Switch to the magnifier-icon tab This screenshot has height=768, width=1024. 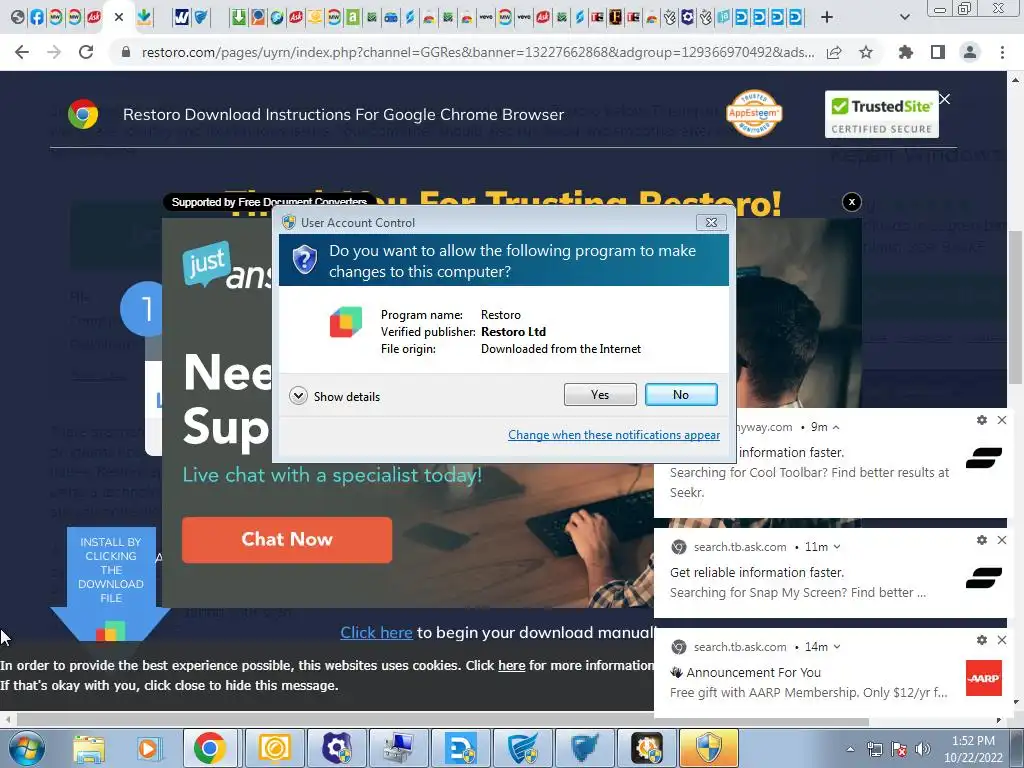[258, 17]
